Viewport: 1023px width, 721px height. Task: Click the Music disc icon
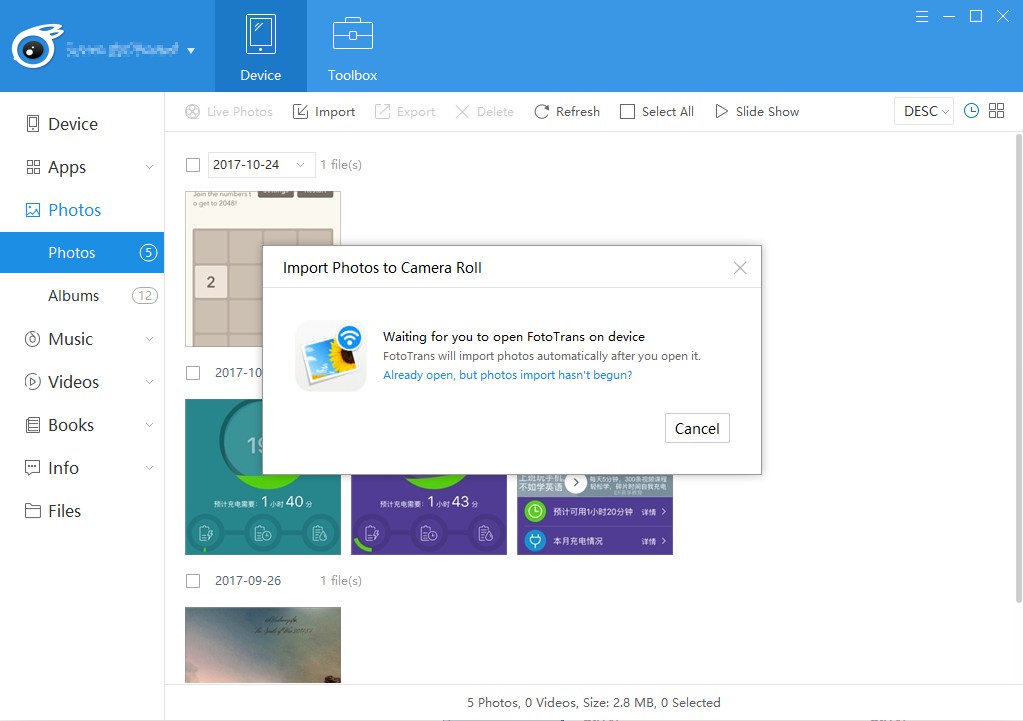tap(33, 339)
